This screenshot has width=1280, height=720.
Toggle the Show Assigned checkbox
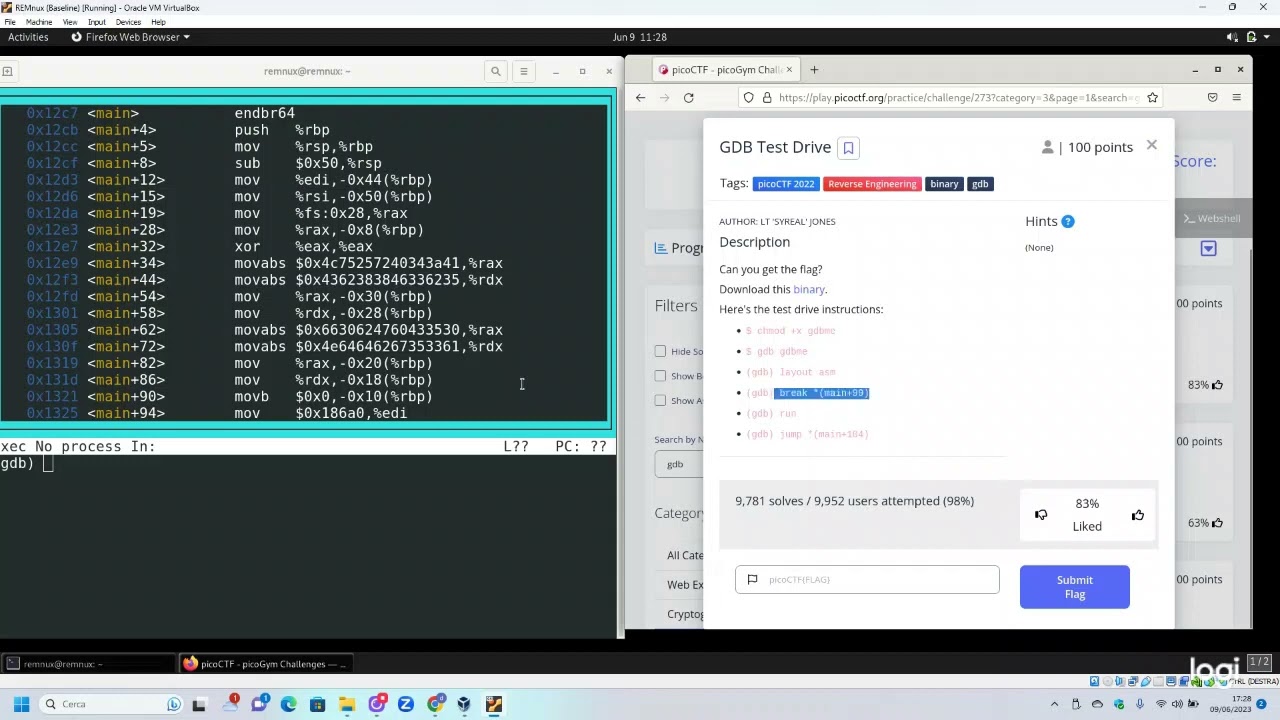(x=660, y=400)
